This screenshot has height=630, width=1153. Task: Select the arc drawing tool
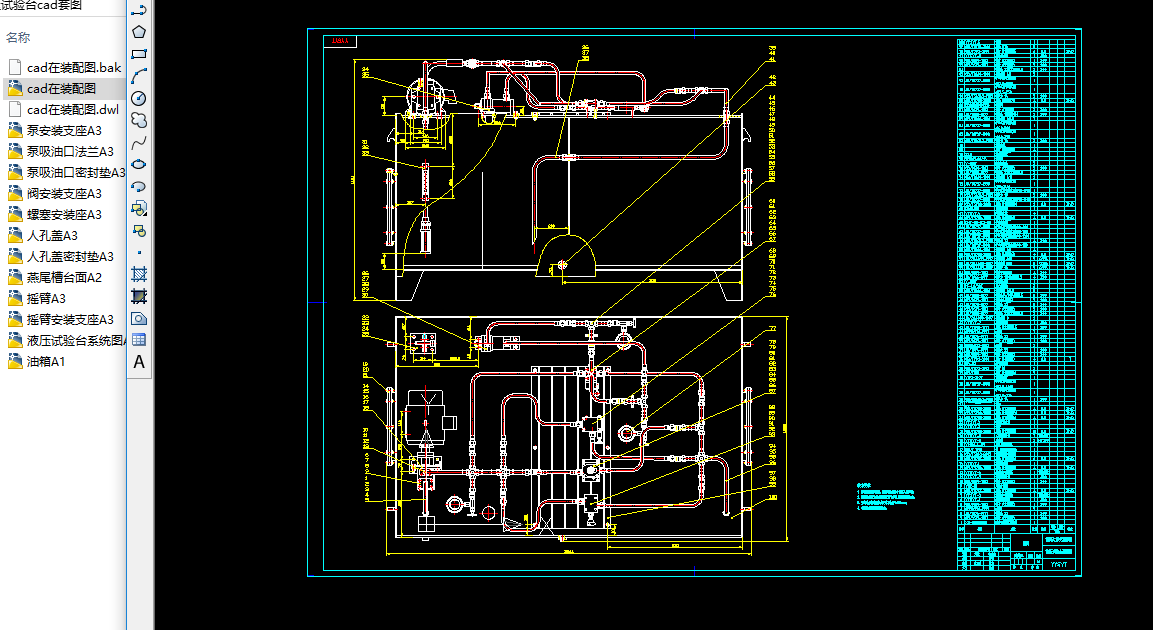[x=139, y=75]
